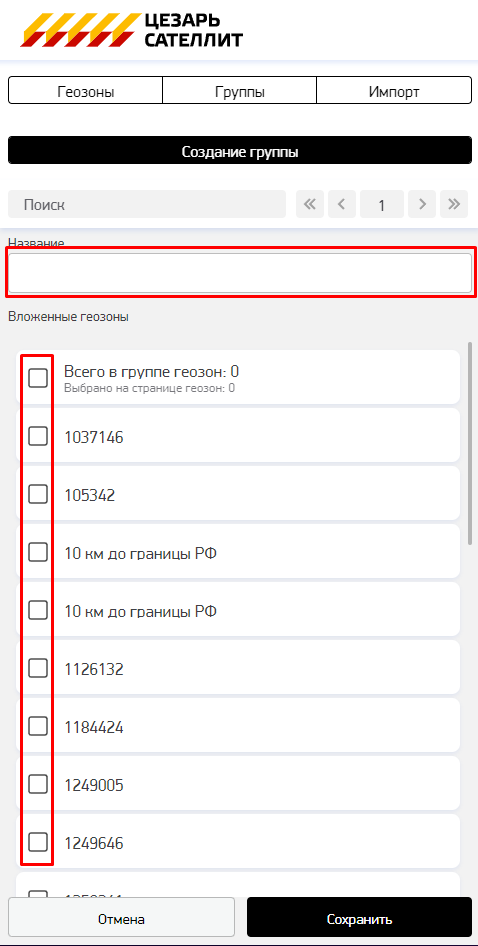This screenshot has width=478, height=946.
Task: Select second '10 км до границы РФ' checkbox
Action: pyautogui.click(x=38, y=610)
